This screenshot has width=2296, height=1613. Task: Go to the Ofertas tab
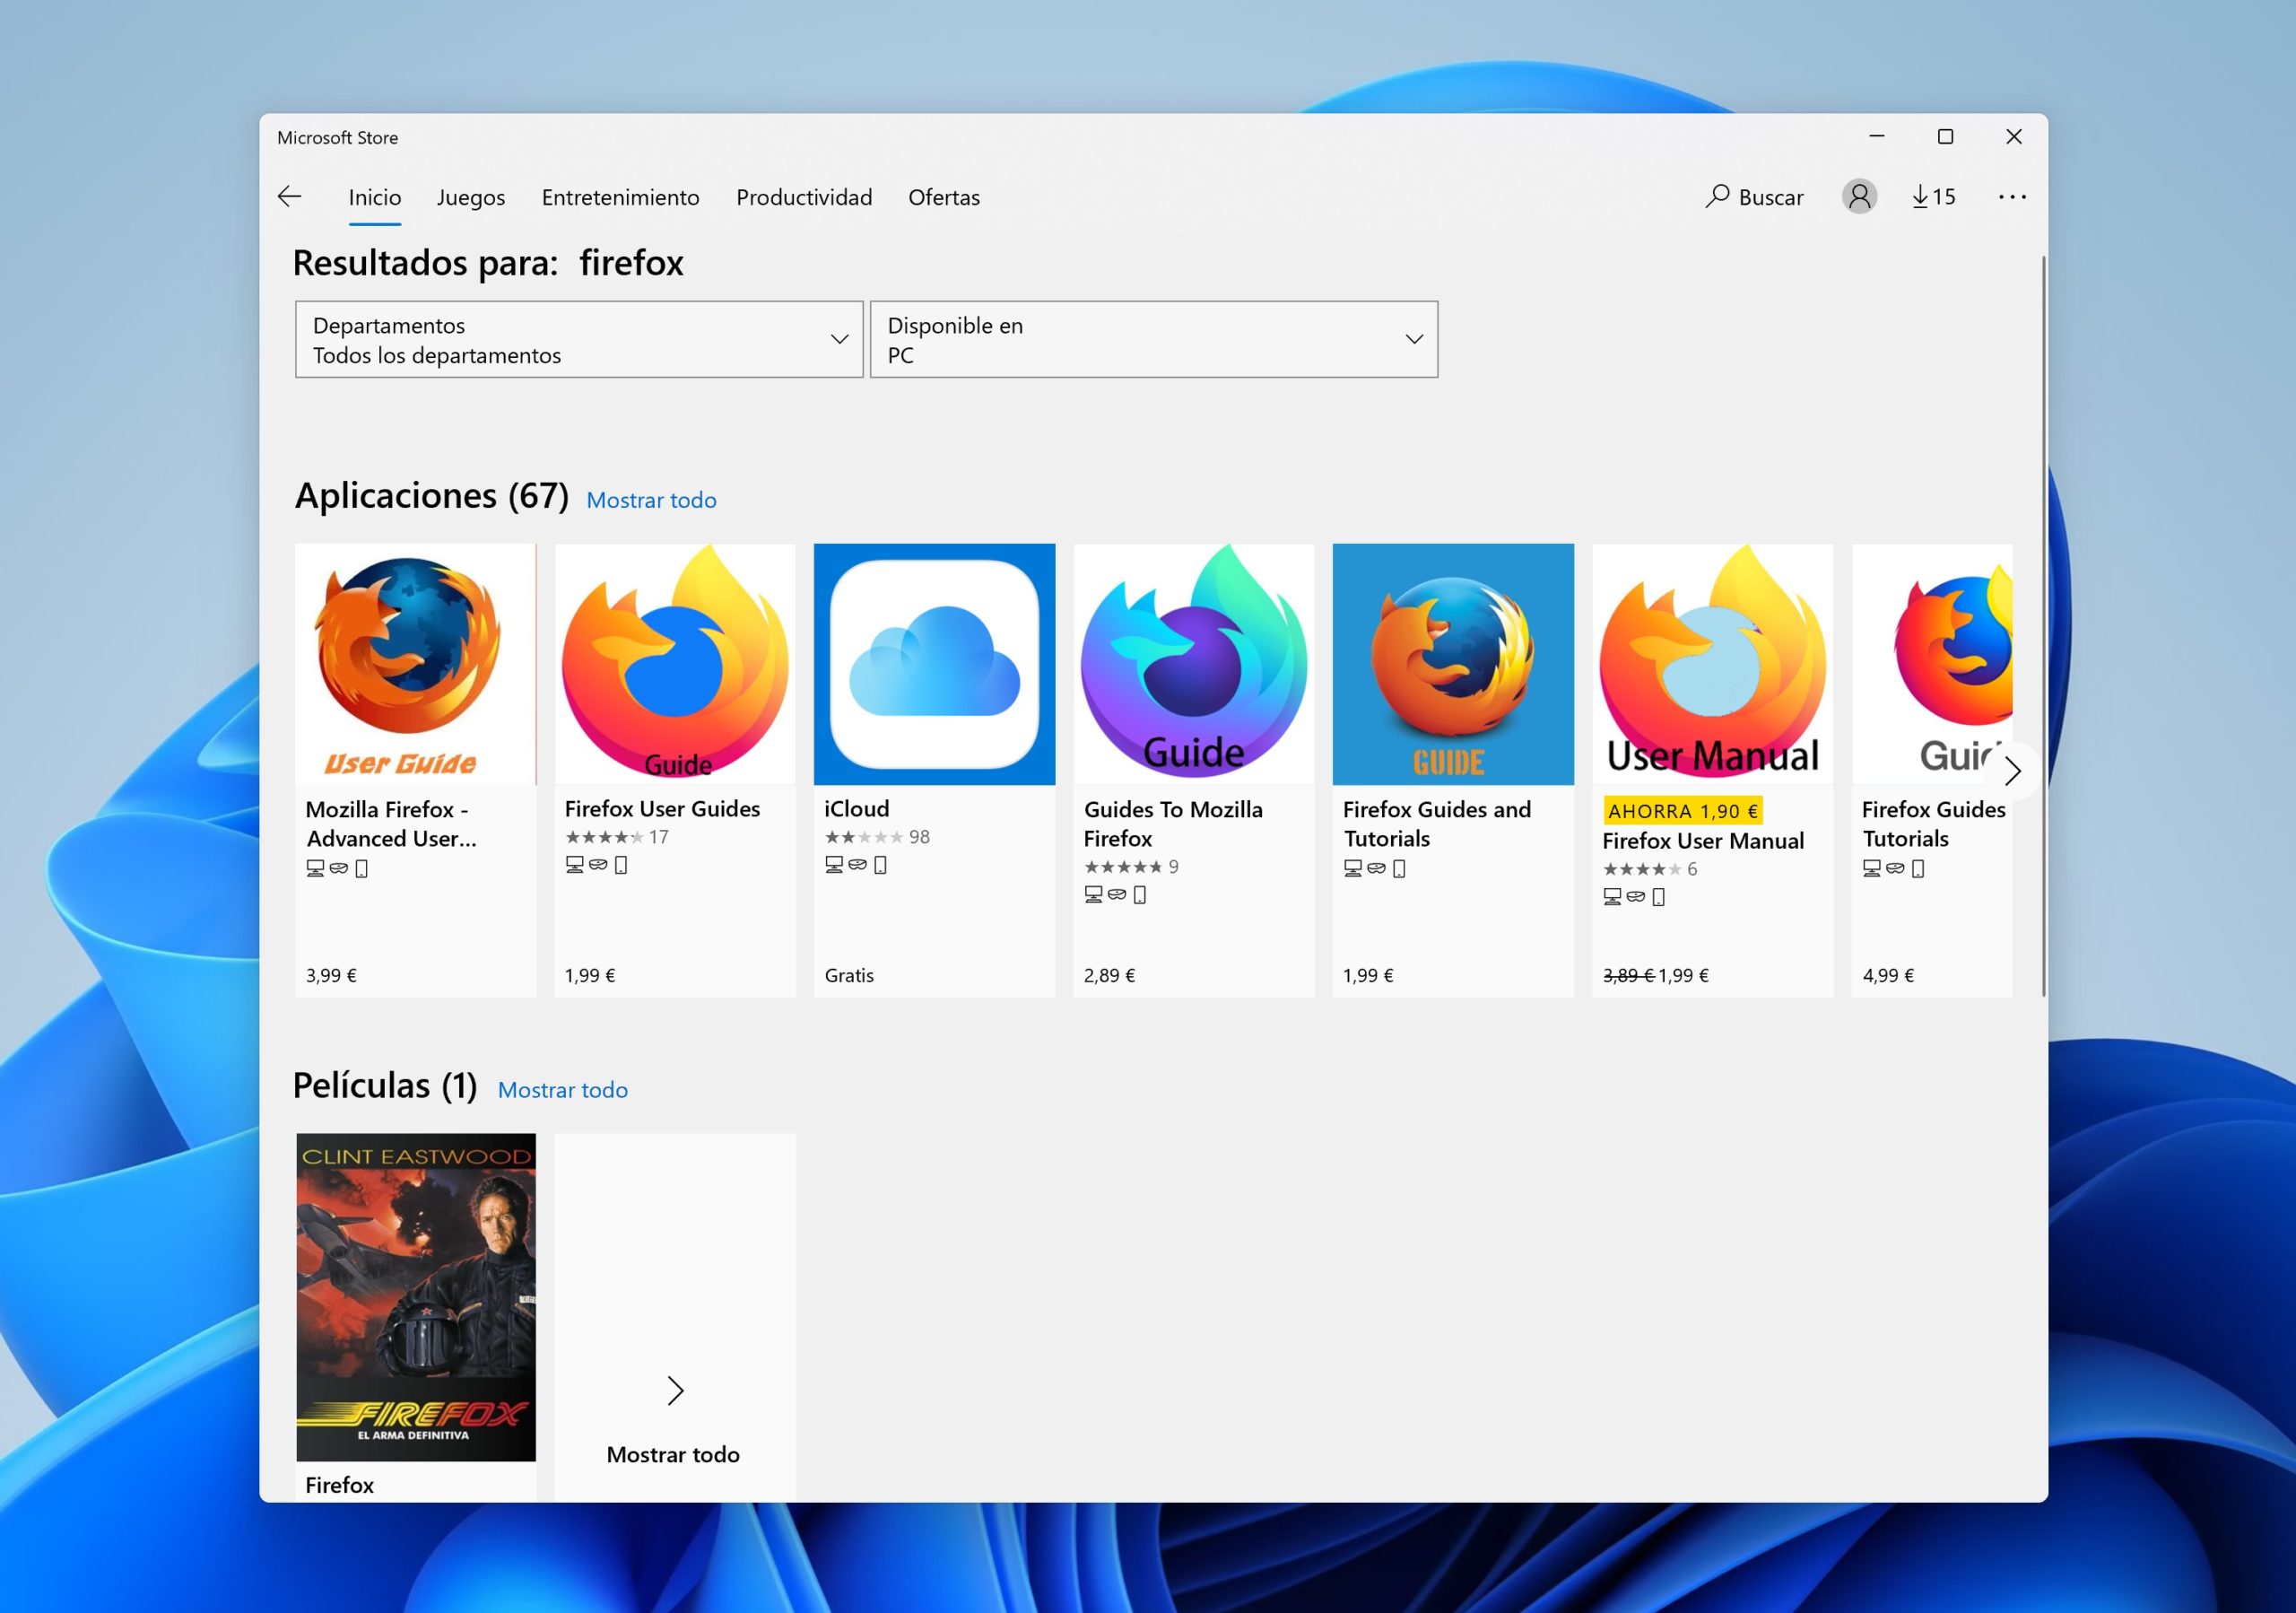click(x=943, y=197)
